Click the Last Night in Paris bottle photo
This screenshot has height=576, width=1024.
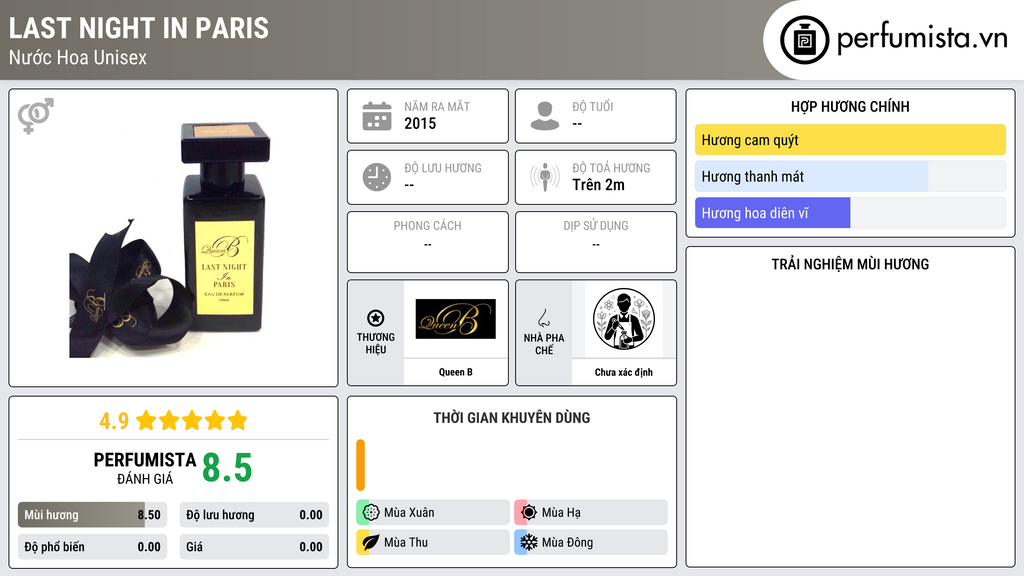coord(170,239)
